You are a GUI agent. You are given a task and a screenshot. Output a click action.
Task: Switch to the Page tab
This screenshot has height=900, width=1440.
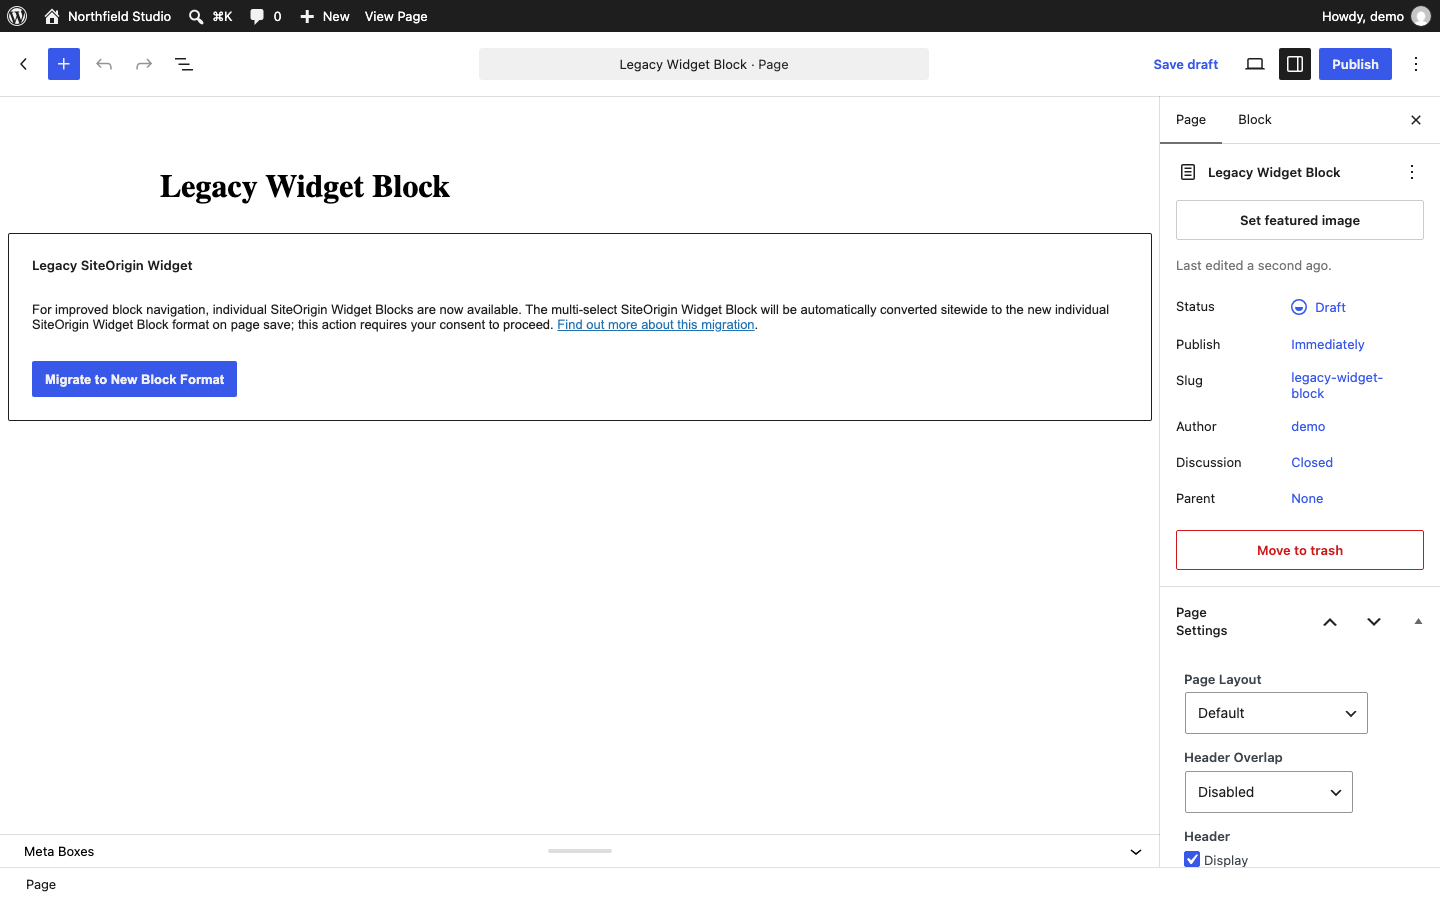pos(1191,120)
